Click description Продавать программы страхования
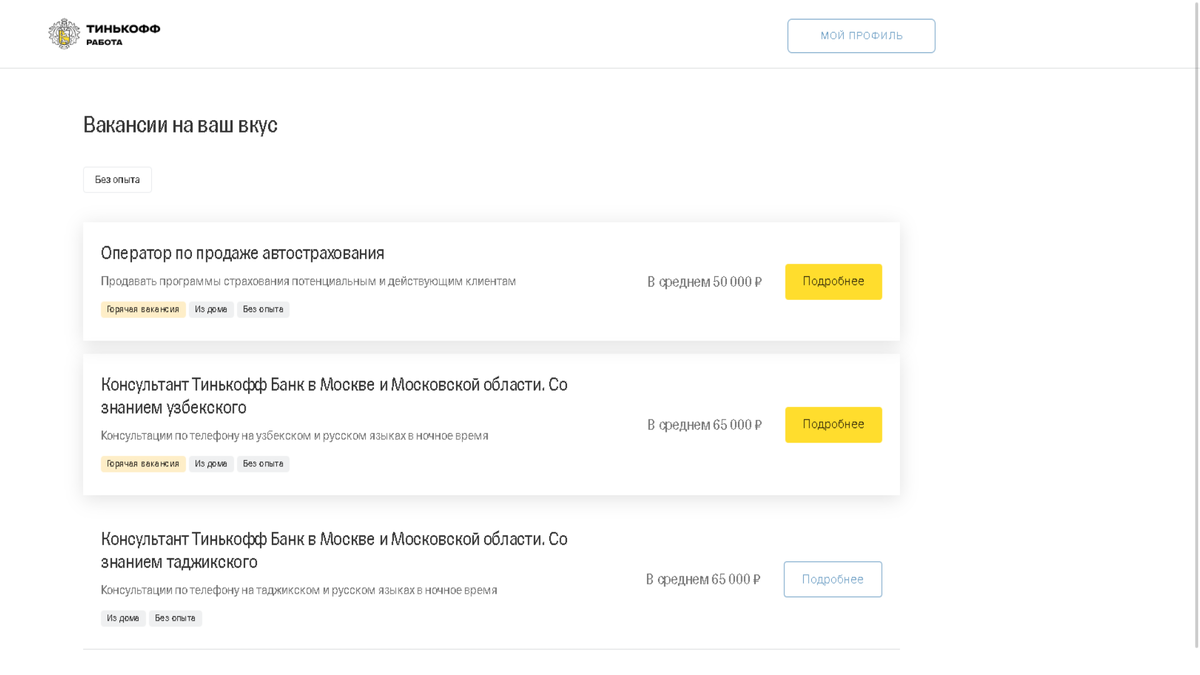 click(x=308, y=282)
